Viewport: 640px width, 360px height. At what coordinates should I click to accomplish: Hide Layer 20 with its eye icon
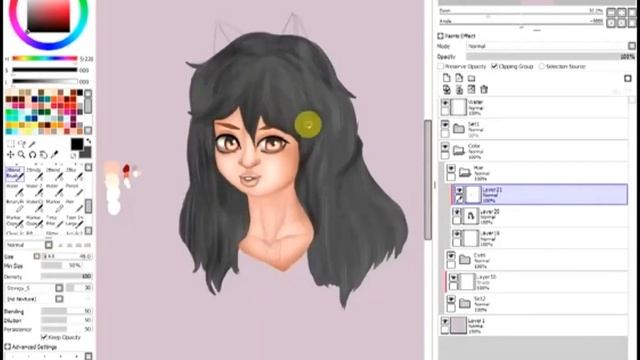point(457,212)
